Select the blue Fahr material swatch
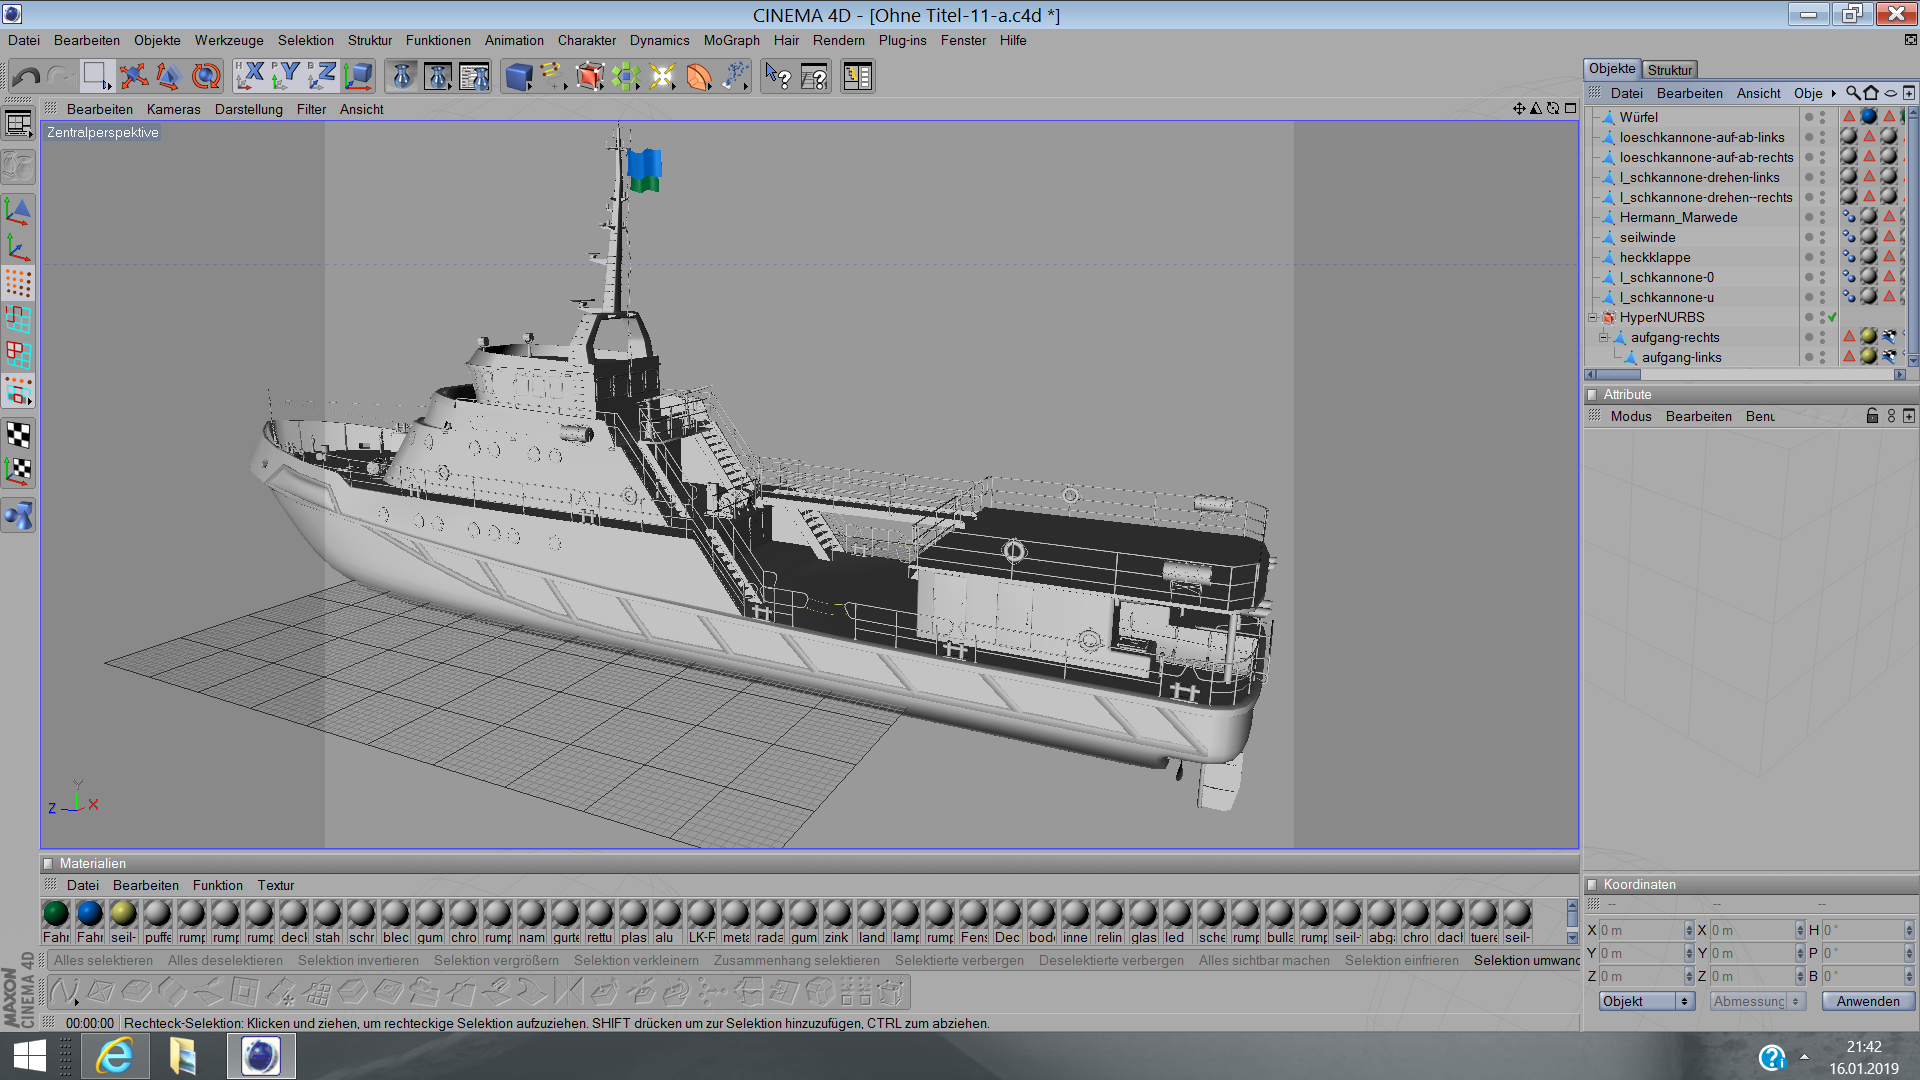Screen dimensions: 1920x1080 (90, 913)
